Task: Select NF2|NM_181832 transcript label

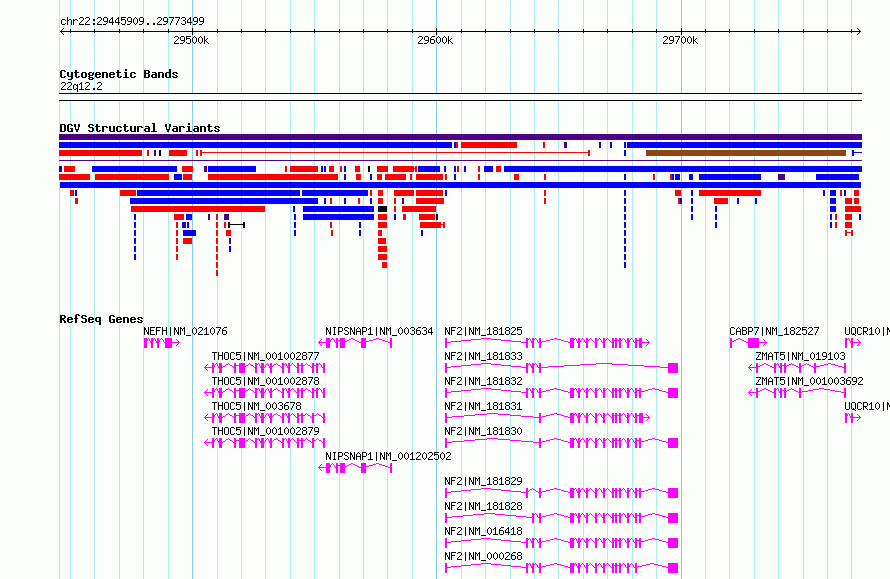Action: coord(483,381)
